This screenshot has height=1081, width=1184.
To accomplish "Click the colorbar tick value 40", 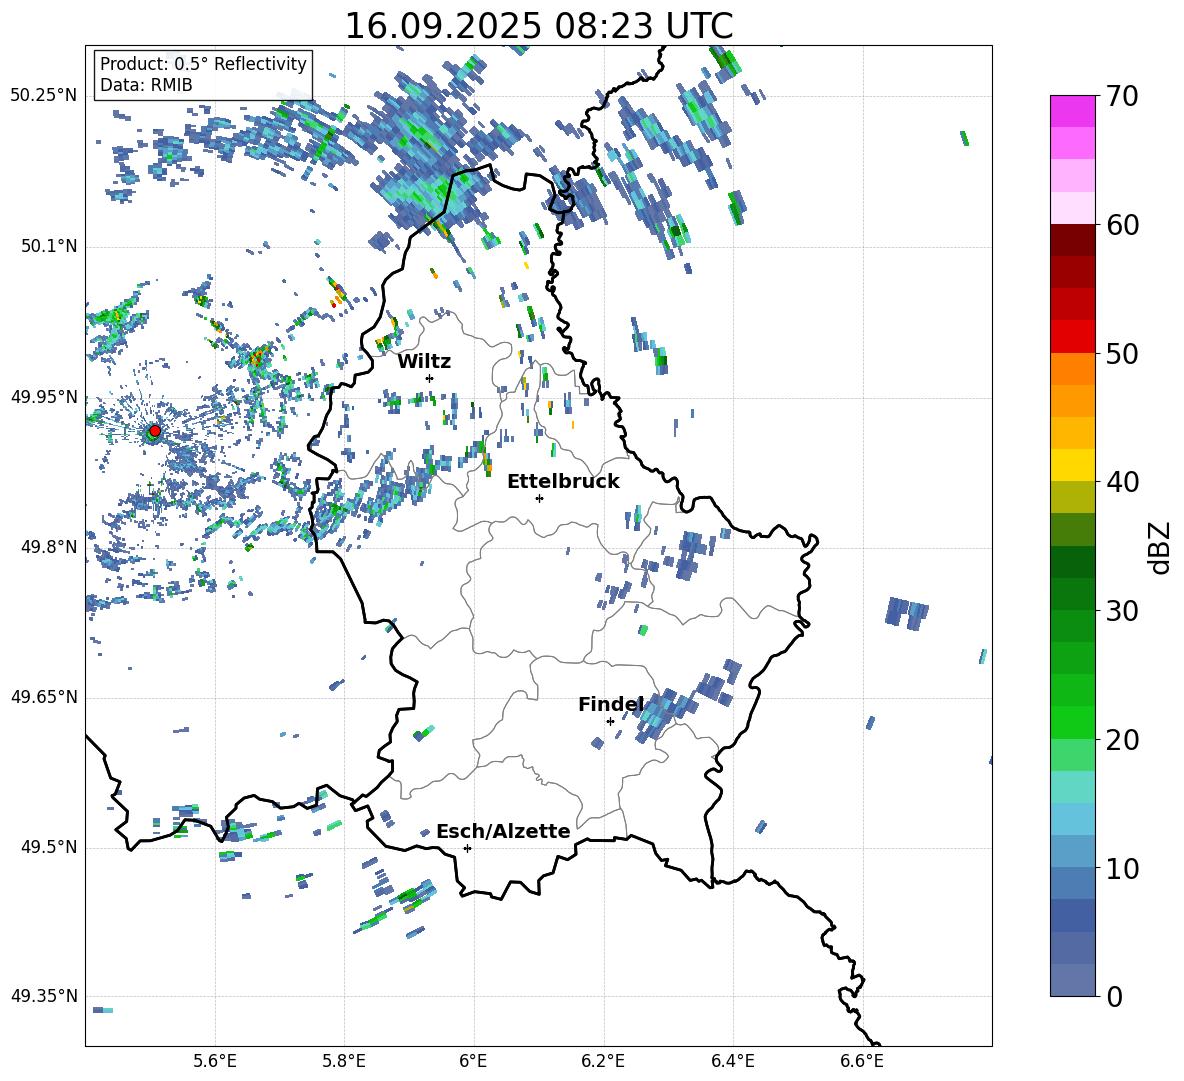I will tap(1123, 482).
